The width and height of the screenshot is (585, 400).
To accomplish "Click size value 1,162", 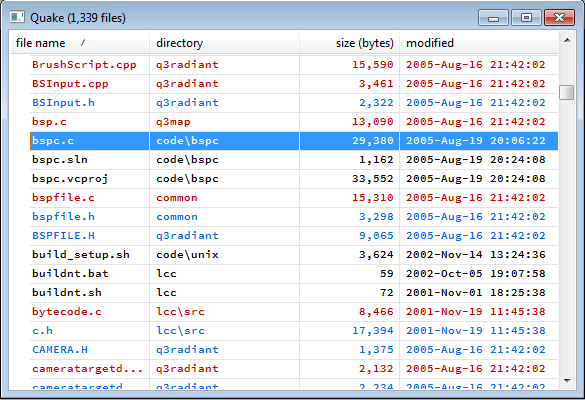I will pos(376,160).
